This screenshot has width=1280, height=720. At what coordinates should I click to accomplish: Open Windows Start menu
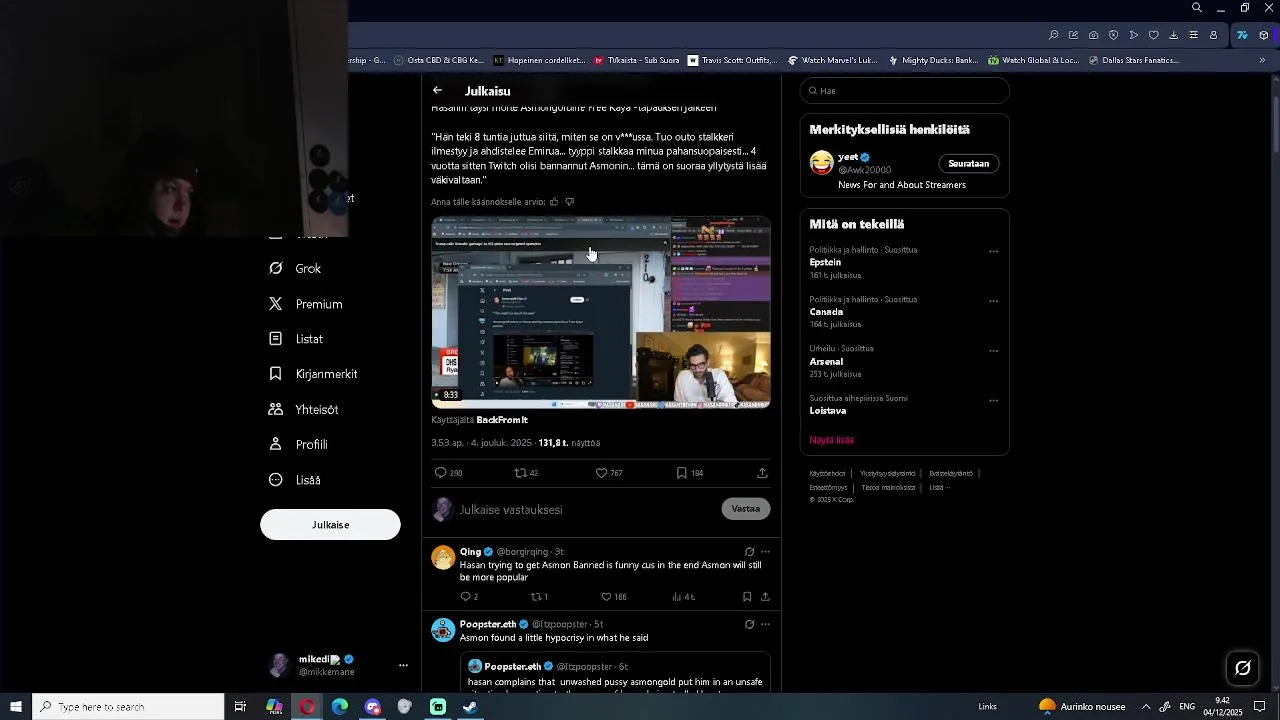[16, 707]
